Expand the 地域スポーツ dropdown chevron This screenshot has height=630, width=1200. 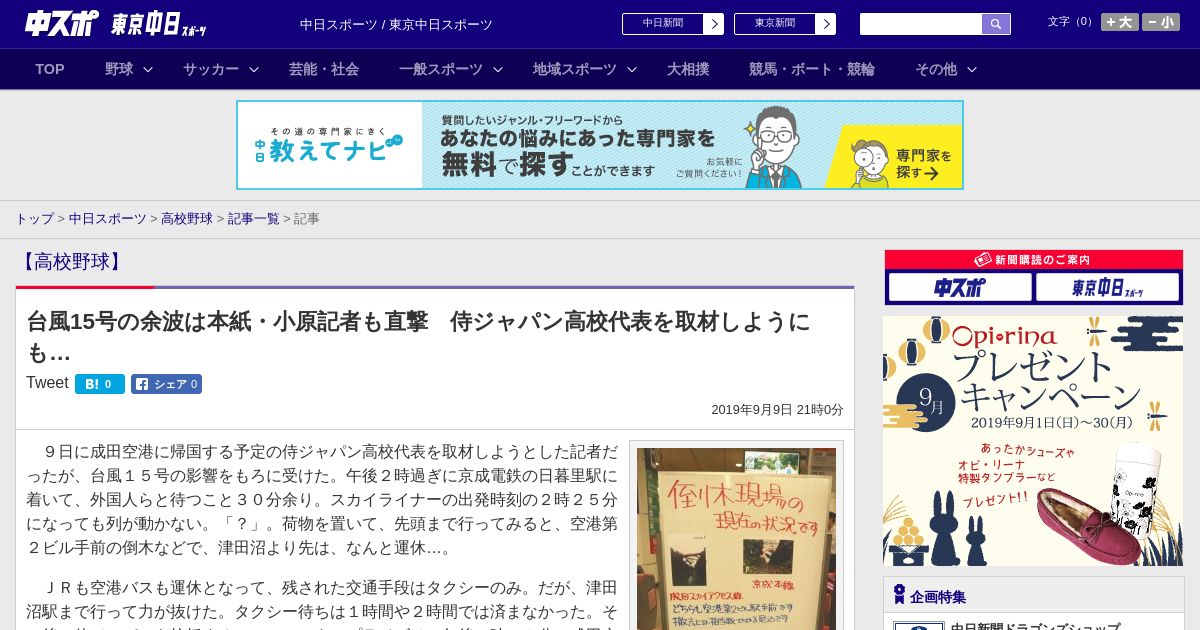tap(632, 69)
